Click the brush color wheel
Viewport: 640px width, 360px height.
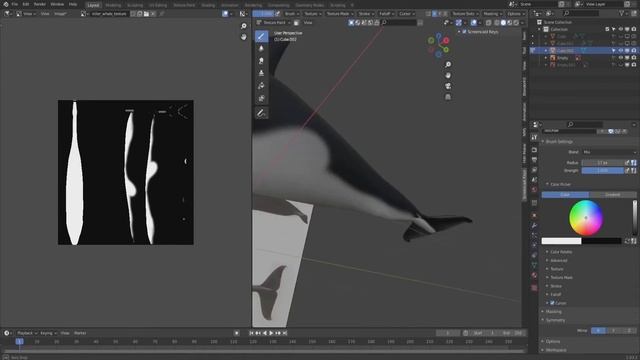point(586,218)
